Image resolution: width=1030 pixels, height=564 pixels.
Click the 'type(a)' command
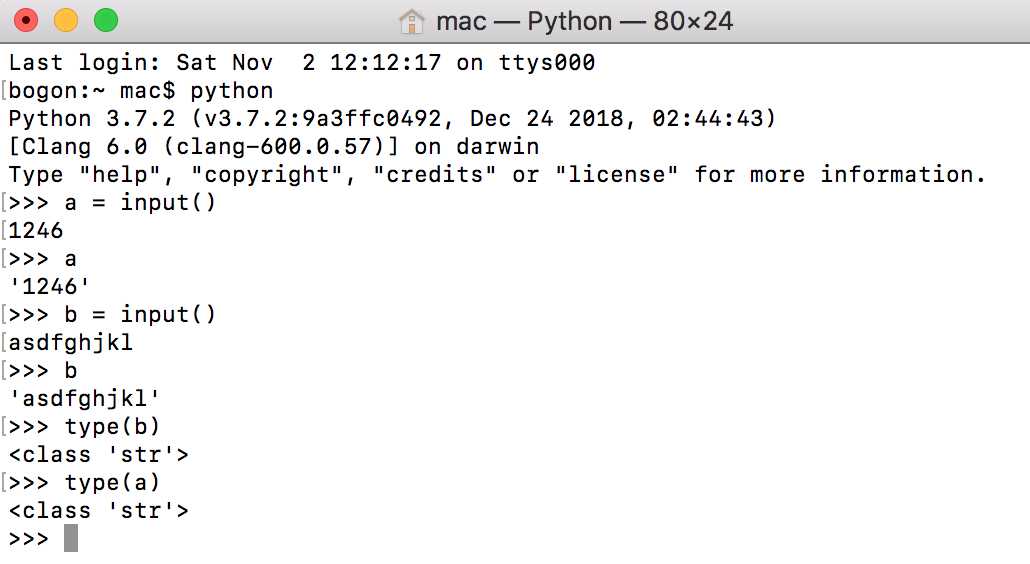(112, 483)
